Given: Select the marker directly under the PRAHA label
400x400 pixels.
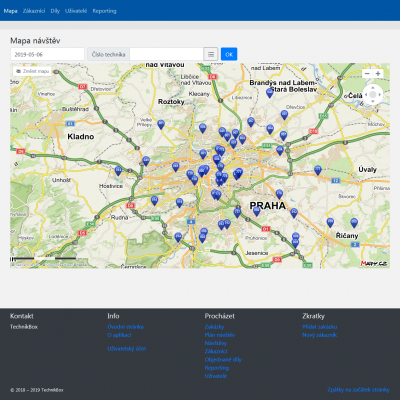Looking at the screenshot, I should pos(256,211).
